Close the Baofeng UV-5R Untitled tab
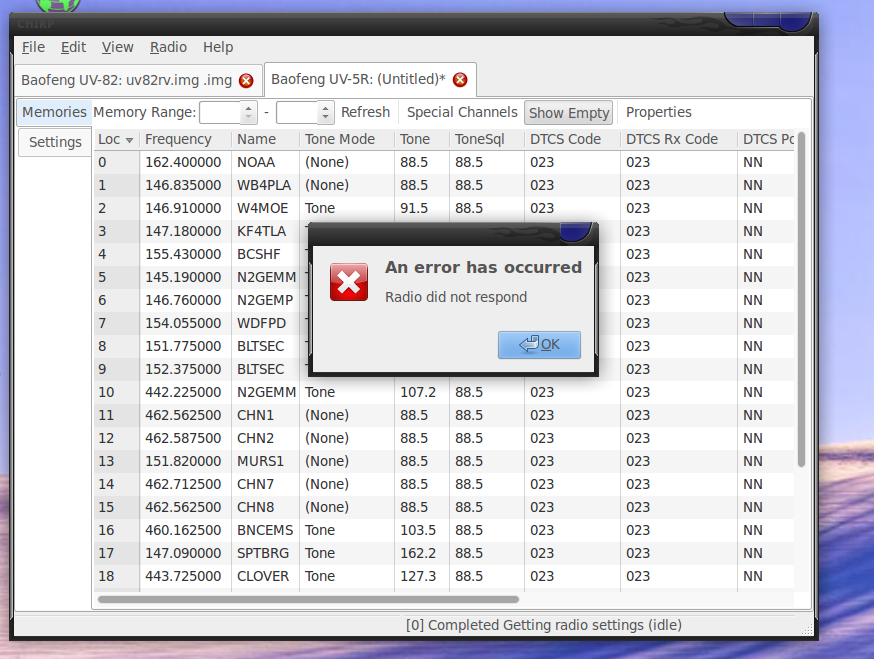 pyautogui.click(x=460, y=80)
